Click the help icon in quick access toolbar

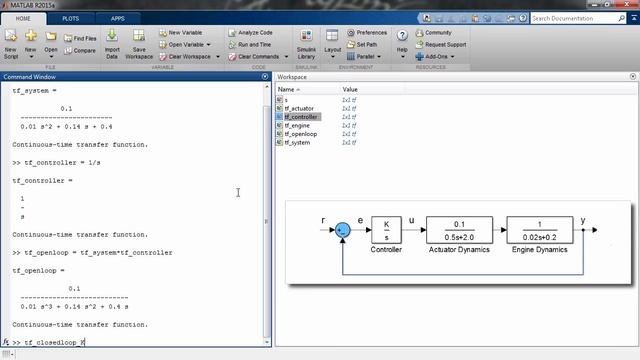point(523,18)
